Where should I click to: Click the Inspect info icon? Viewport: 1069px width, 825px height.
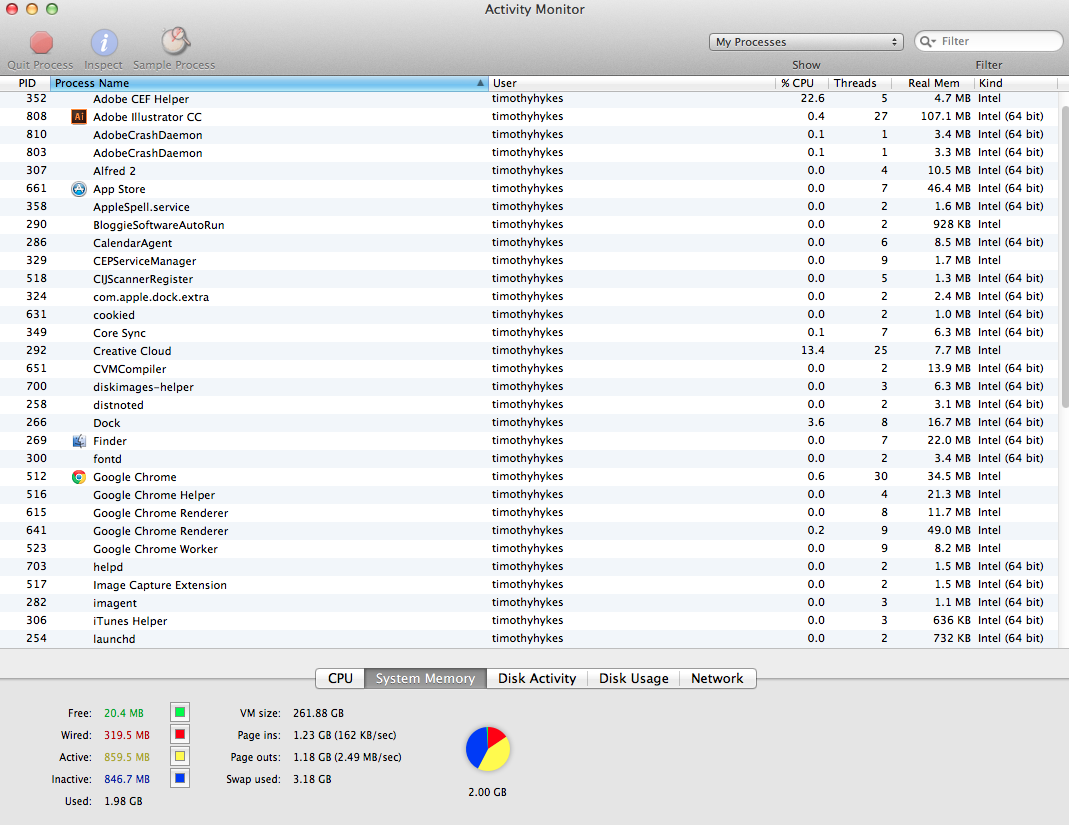click(104, 43)
